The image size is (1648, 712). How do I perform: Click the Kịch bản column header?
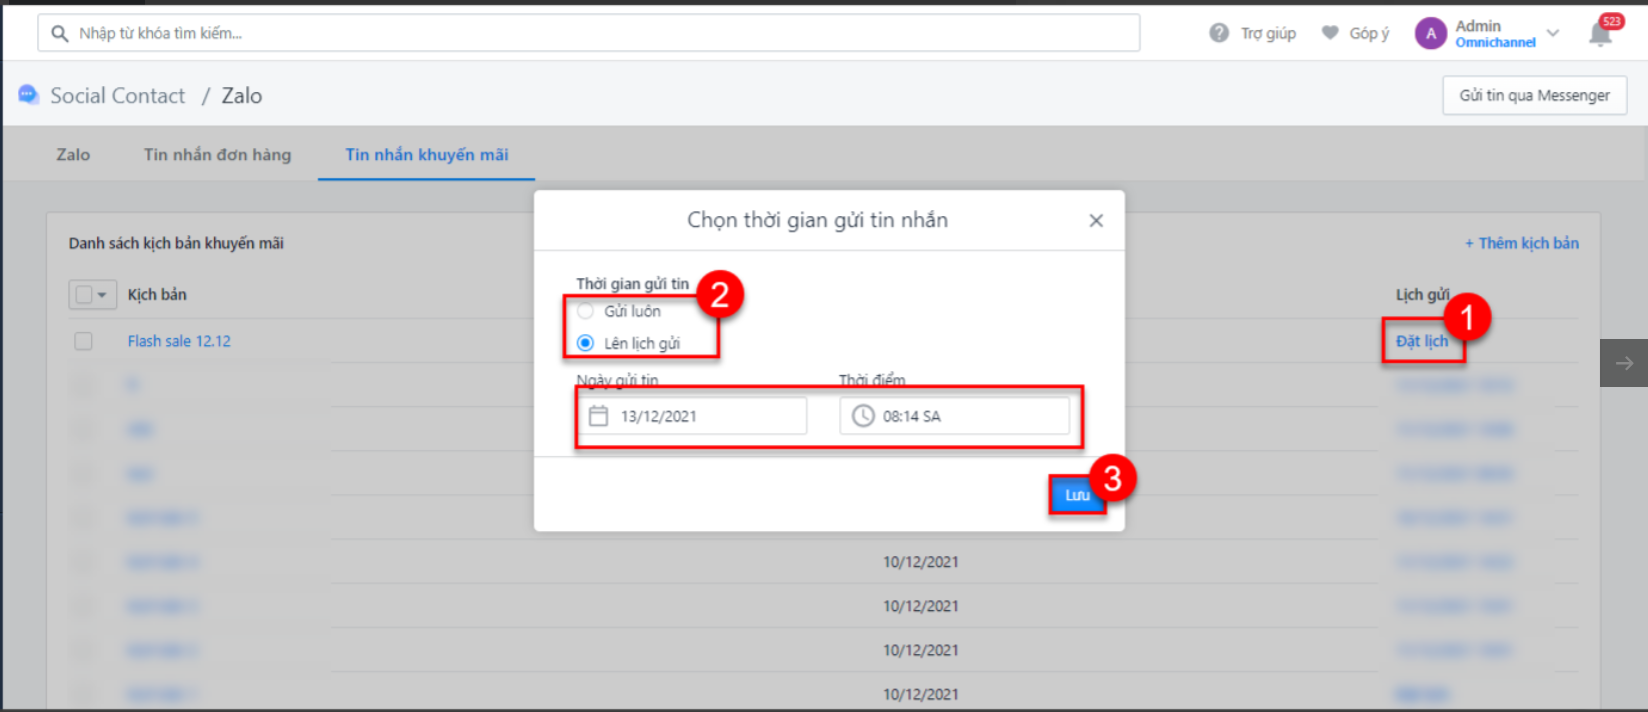point(157,294)
